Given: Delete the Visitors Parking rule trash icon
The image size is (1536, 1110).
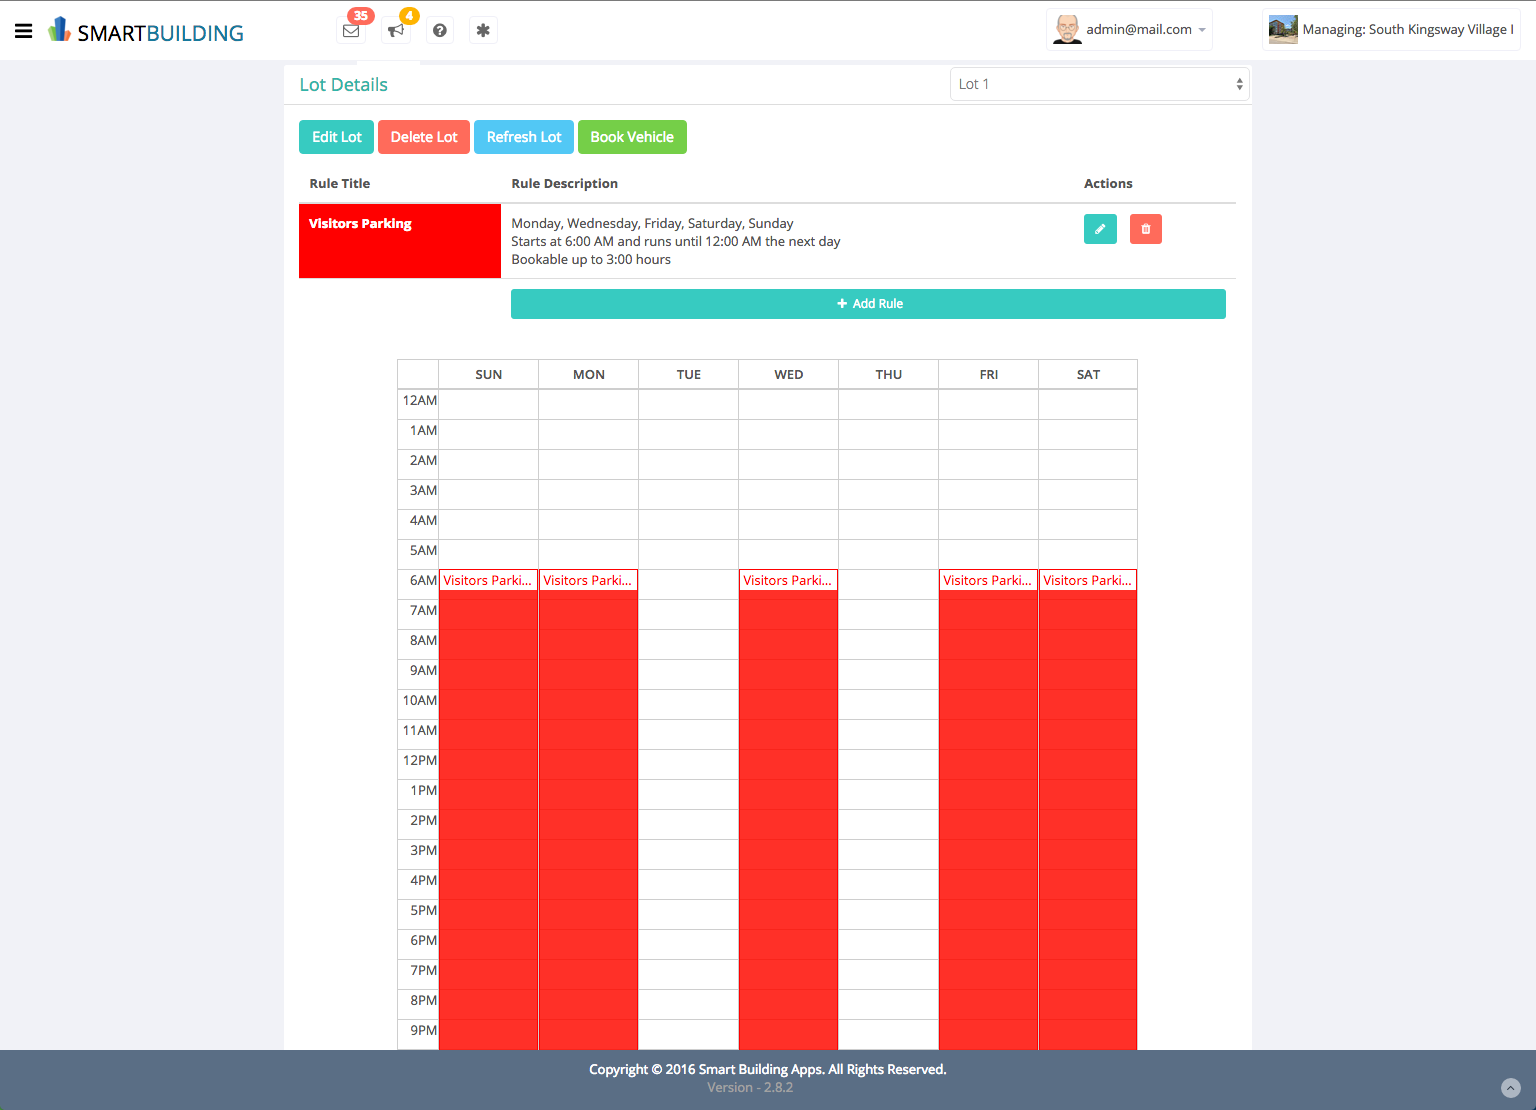Looking at the screenshot, I should (1145, 229).
